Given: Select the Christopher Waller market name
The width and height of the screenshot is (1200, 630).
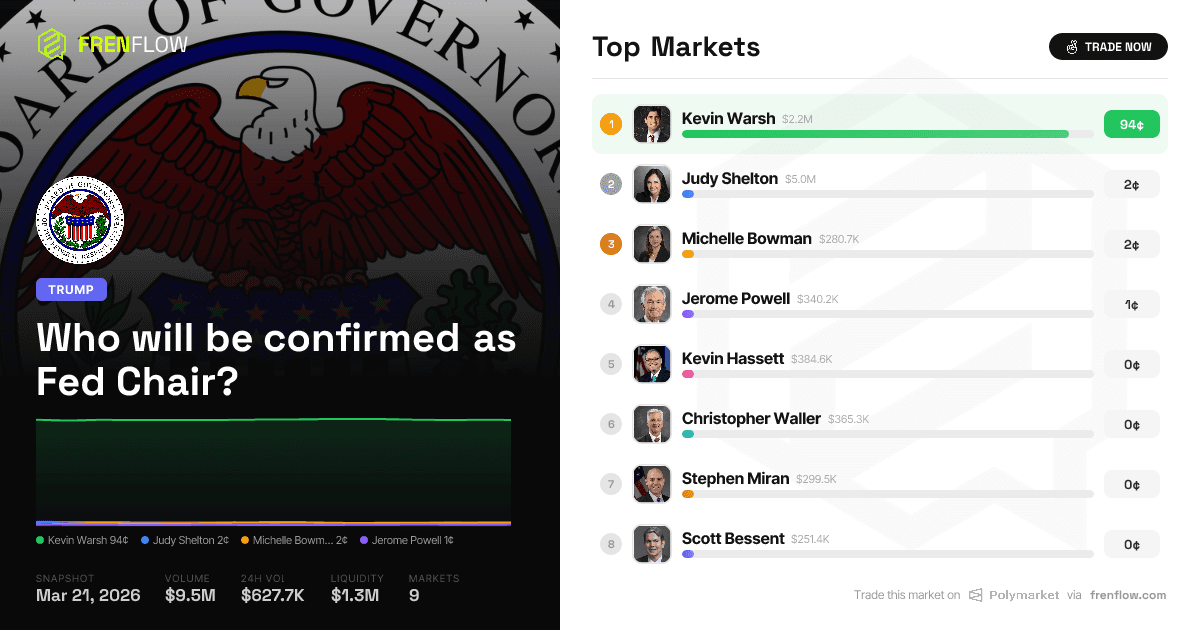Looking at the screenshot, I should (x=751, y=418).
